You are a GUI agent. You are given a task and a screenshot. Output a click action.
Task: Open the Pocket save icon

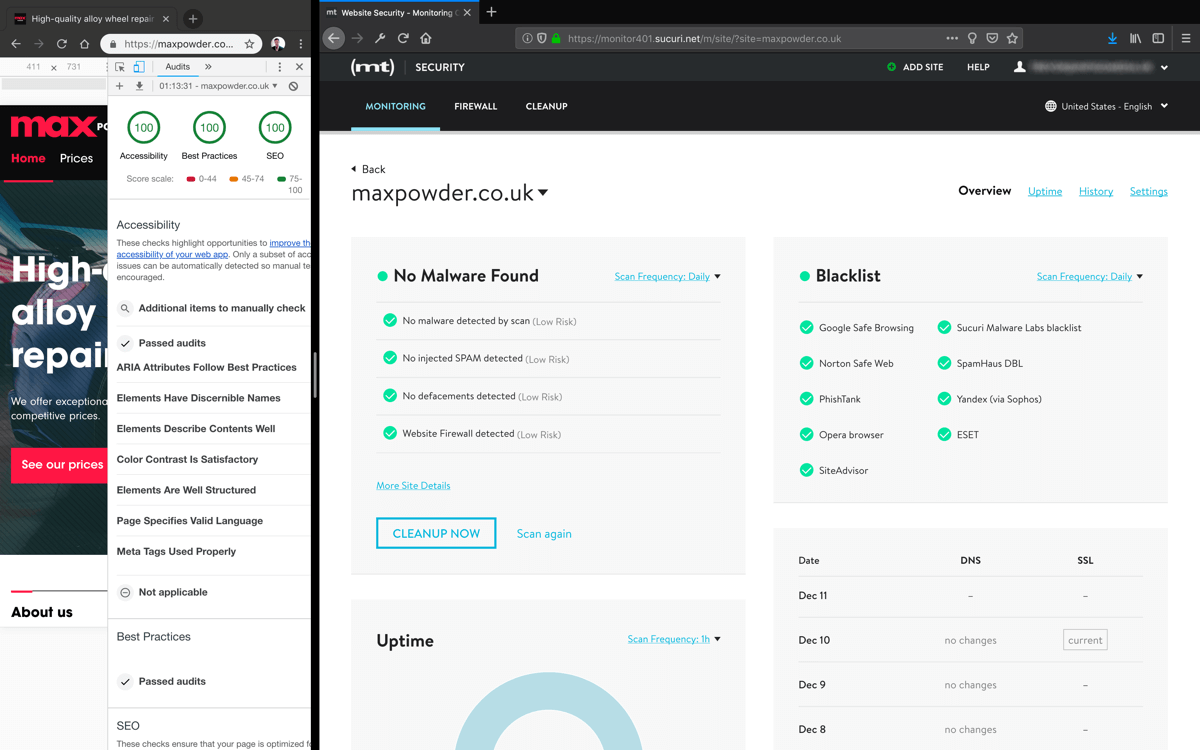click(992, 38)
